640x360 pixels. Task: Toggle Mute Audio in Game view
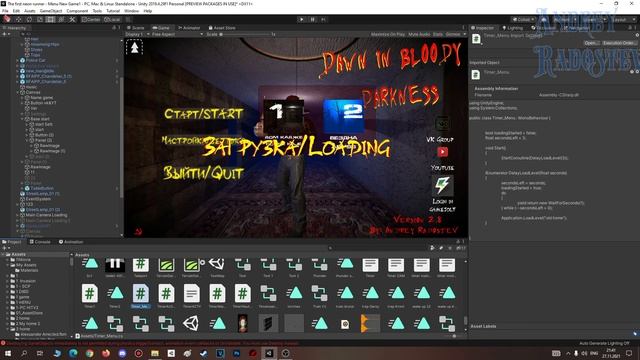419,34
